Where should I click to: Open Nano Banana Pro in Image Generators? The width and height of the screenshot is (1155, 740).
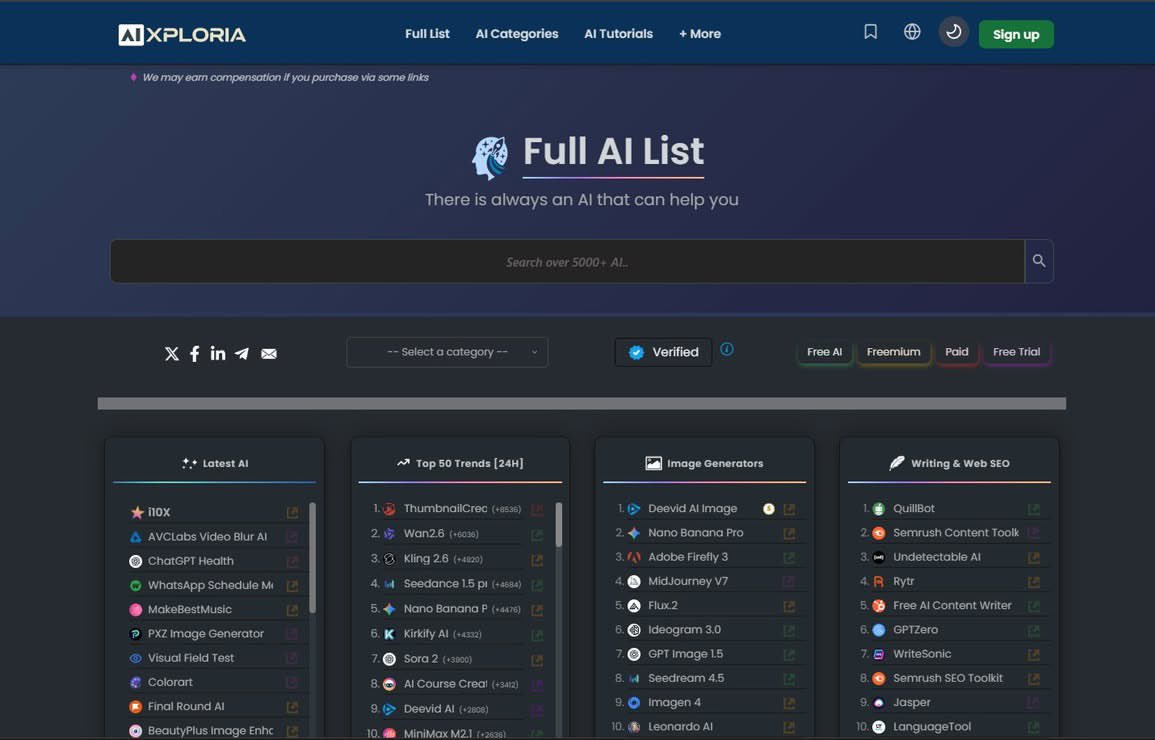point(695,532)
